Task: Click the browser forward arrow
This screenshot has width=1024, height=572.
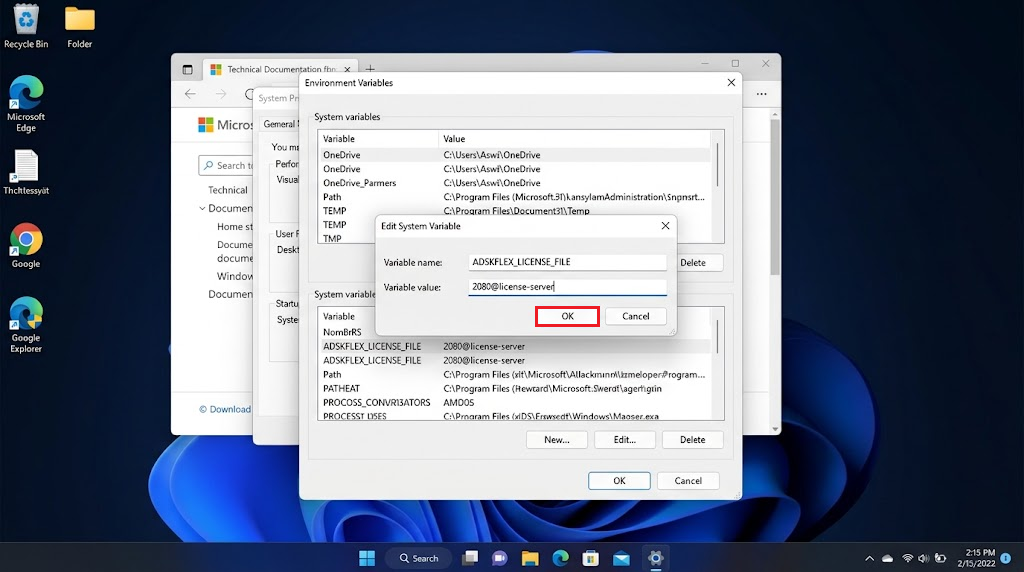Action: coord(221,94)
